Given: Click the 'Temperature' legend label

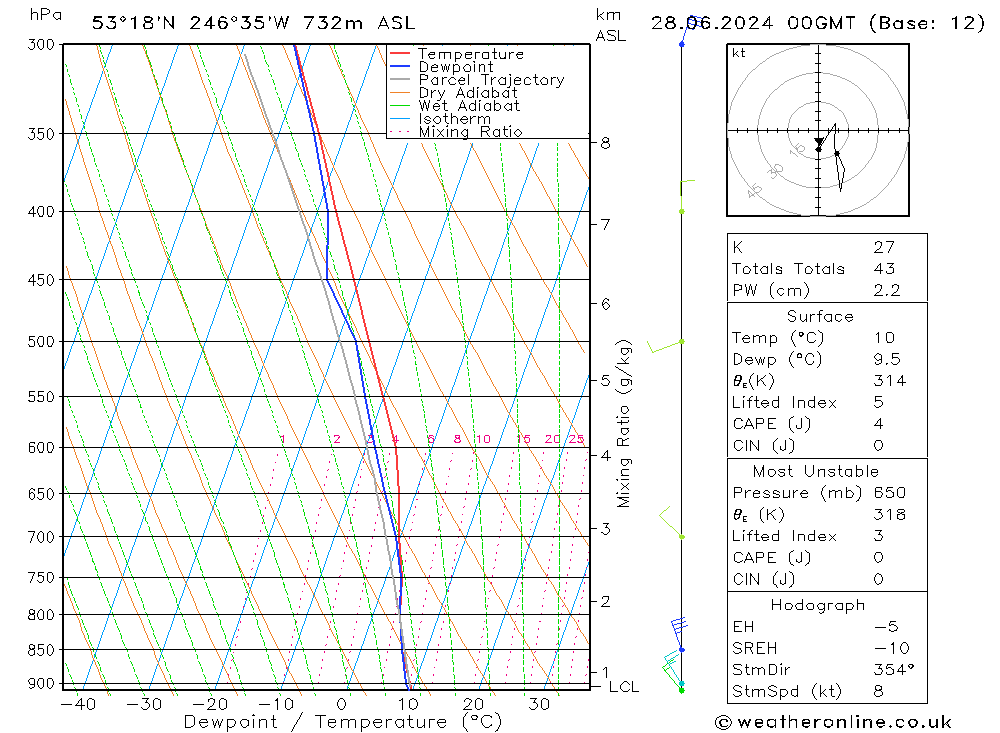Looking at the screenshot, I should (471, 54).
